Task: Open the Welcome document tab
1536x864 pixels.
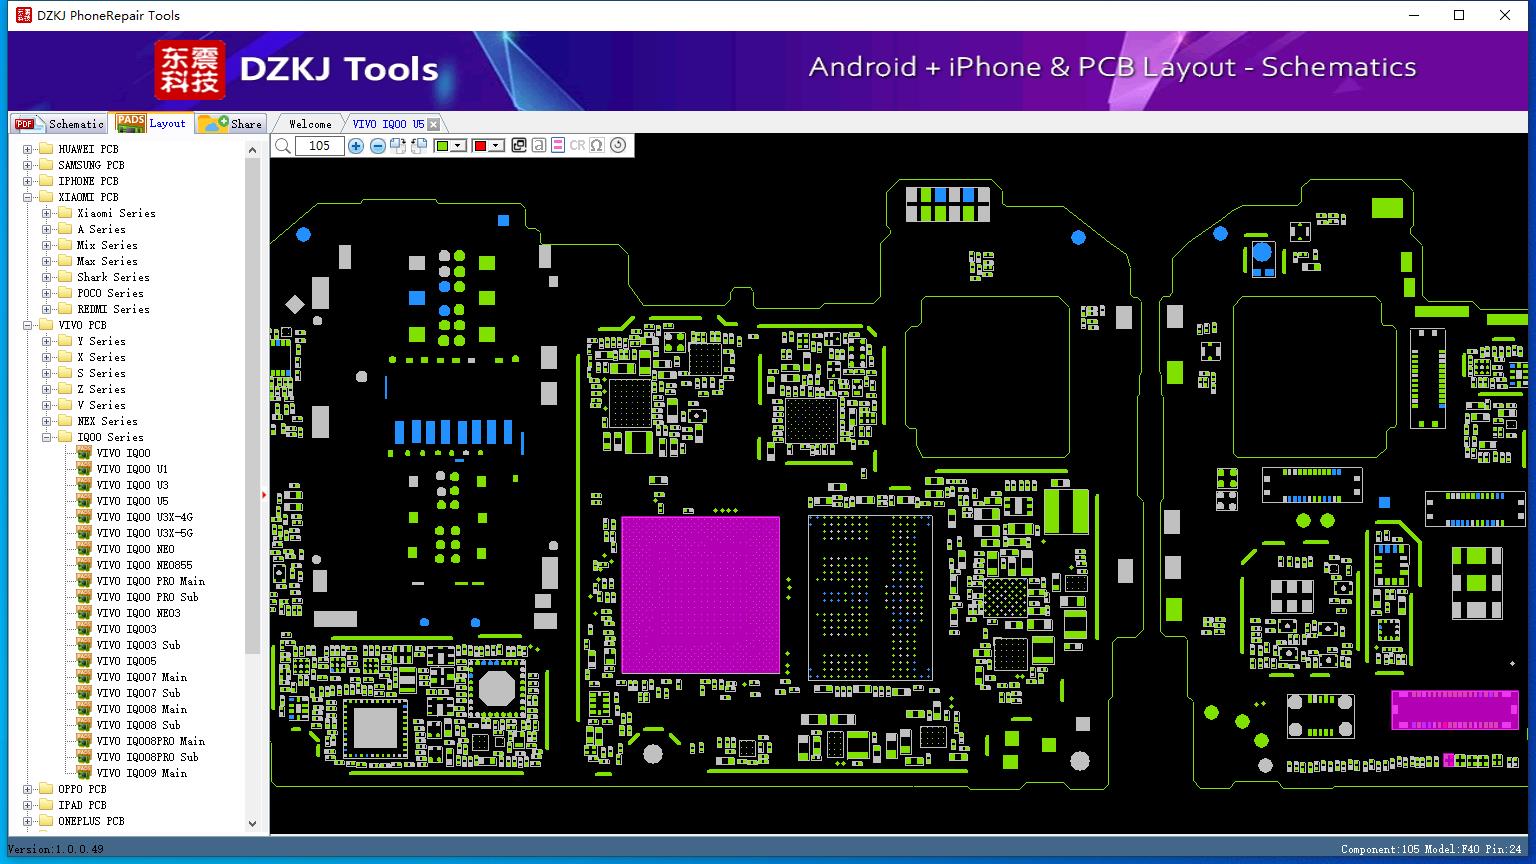Action: pos(310,124)
